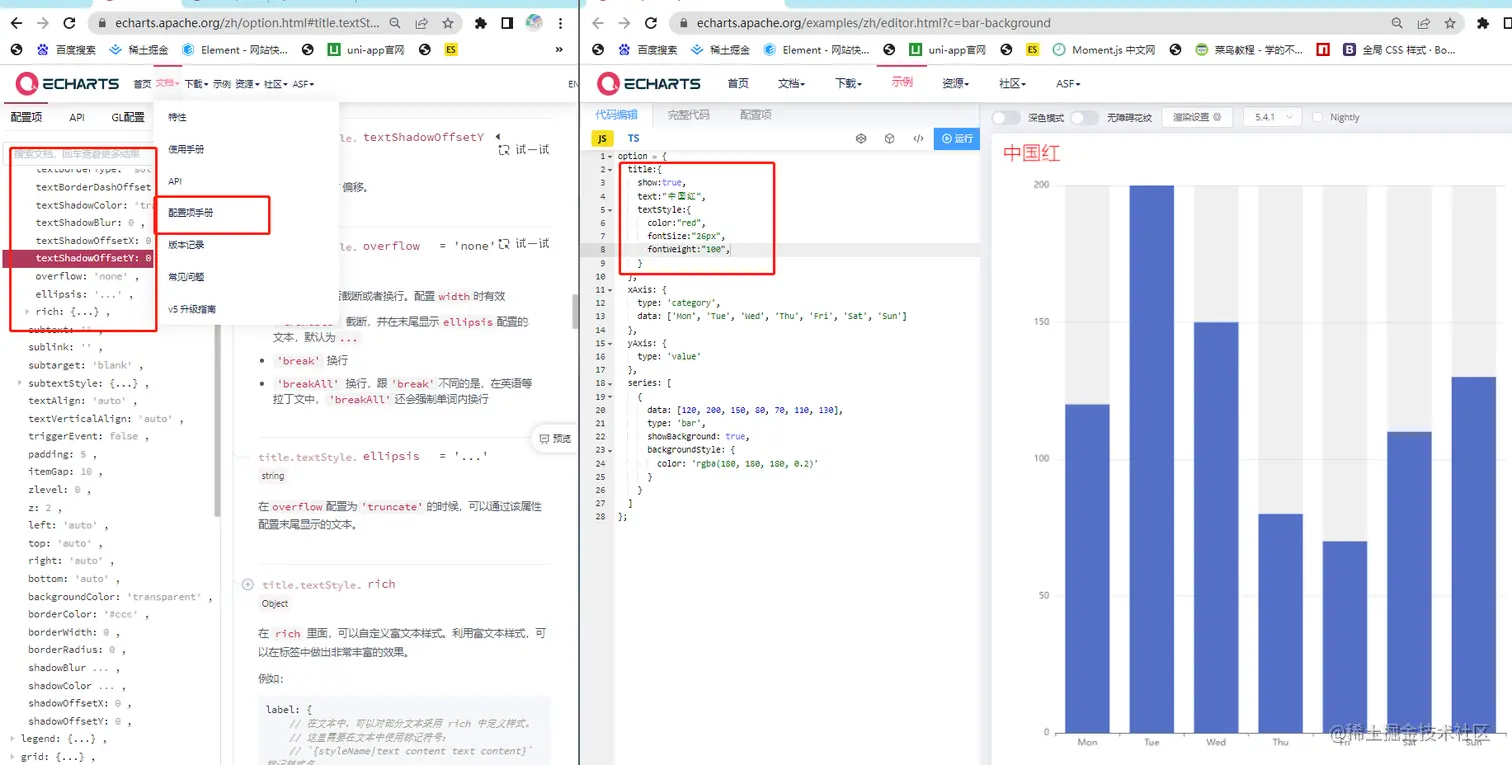Click the 预览 preview button

(x=556, y=438)
